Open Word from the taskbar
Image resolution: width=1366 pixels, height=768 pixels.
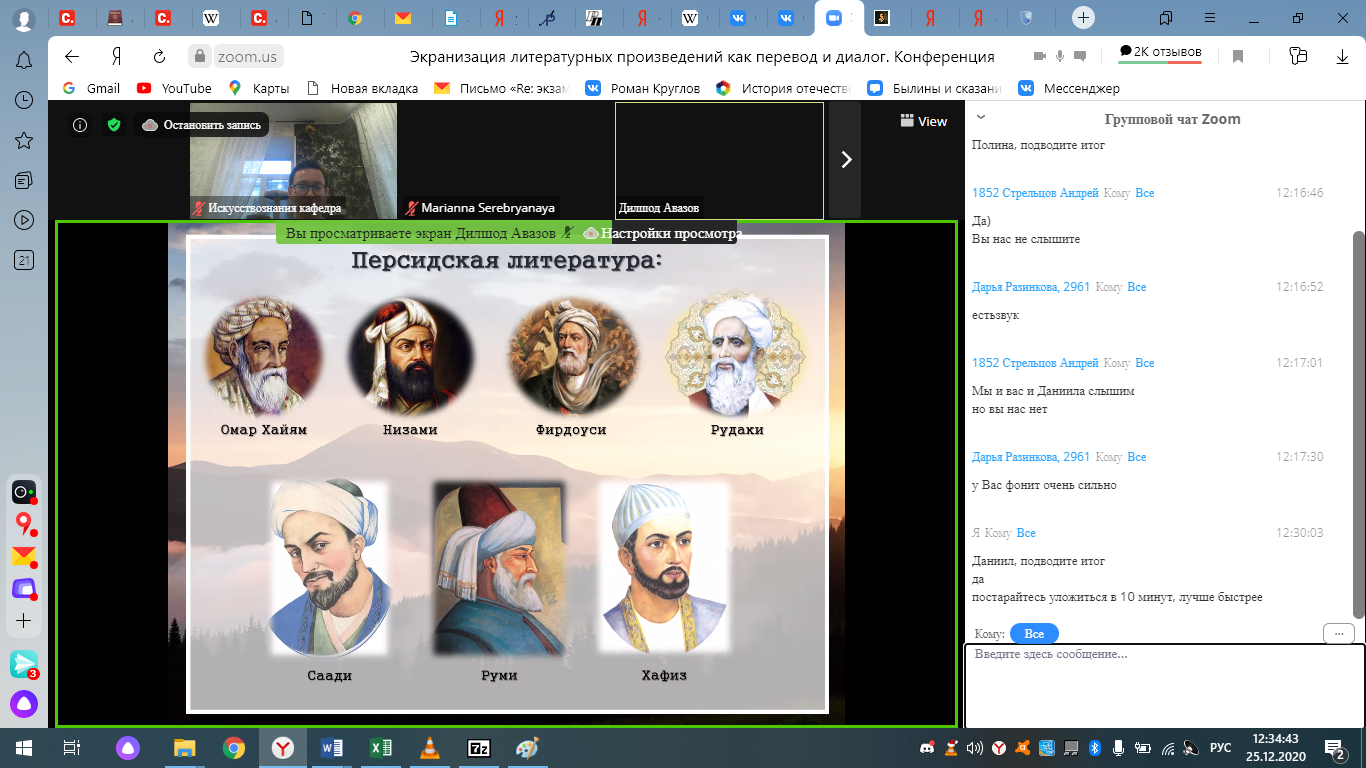tap(332, 748)
